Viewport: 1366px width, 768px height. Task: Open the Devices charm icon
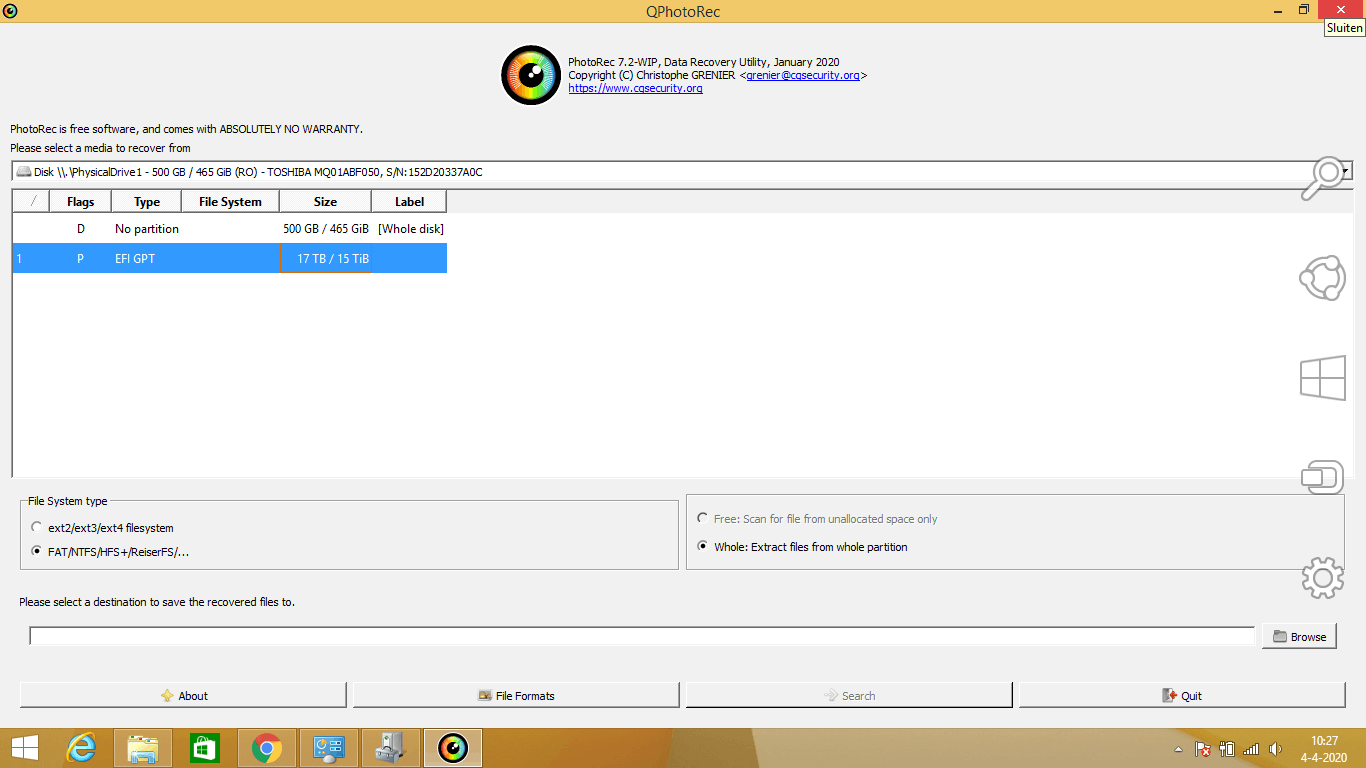tap(1322, 477)
